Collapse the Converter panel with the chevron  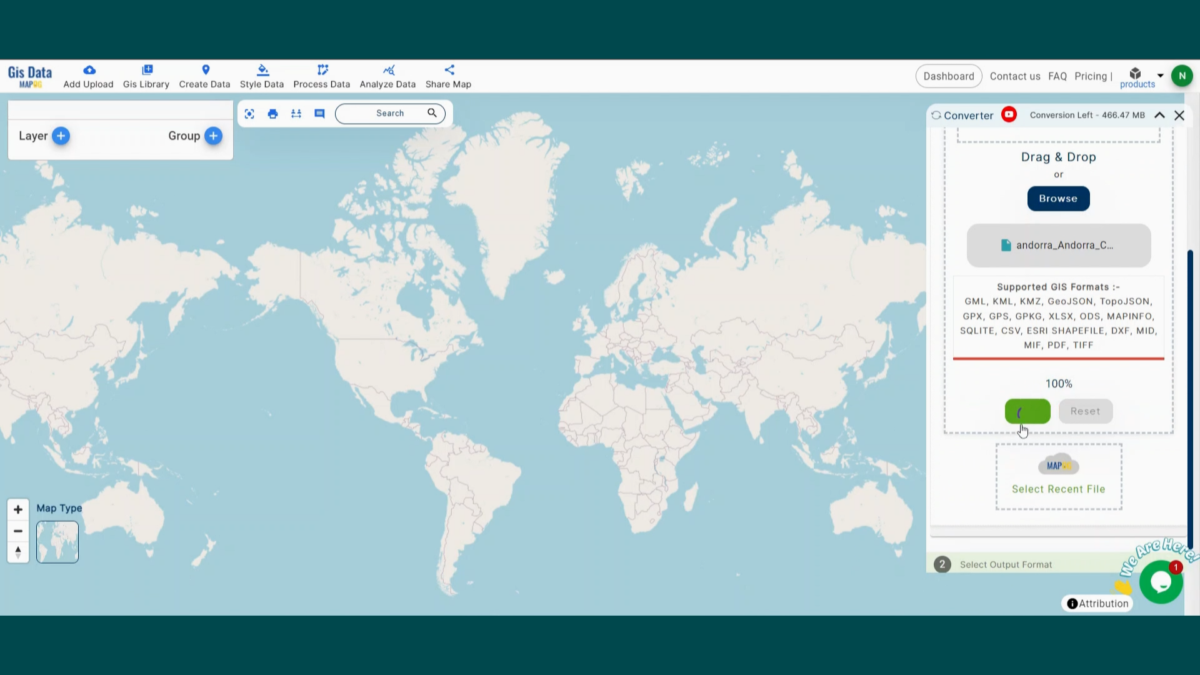pyautogui.click(x=1158, y=115)
